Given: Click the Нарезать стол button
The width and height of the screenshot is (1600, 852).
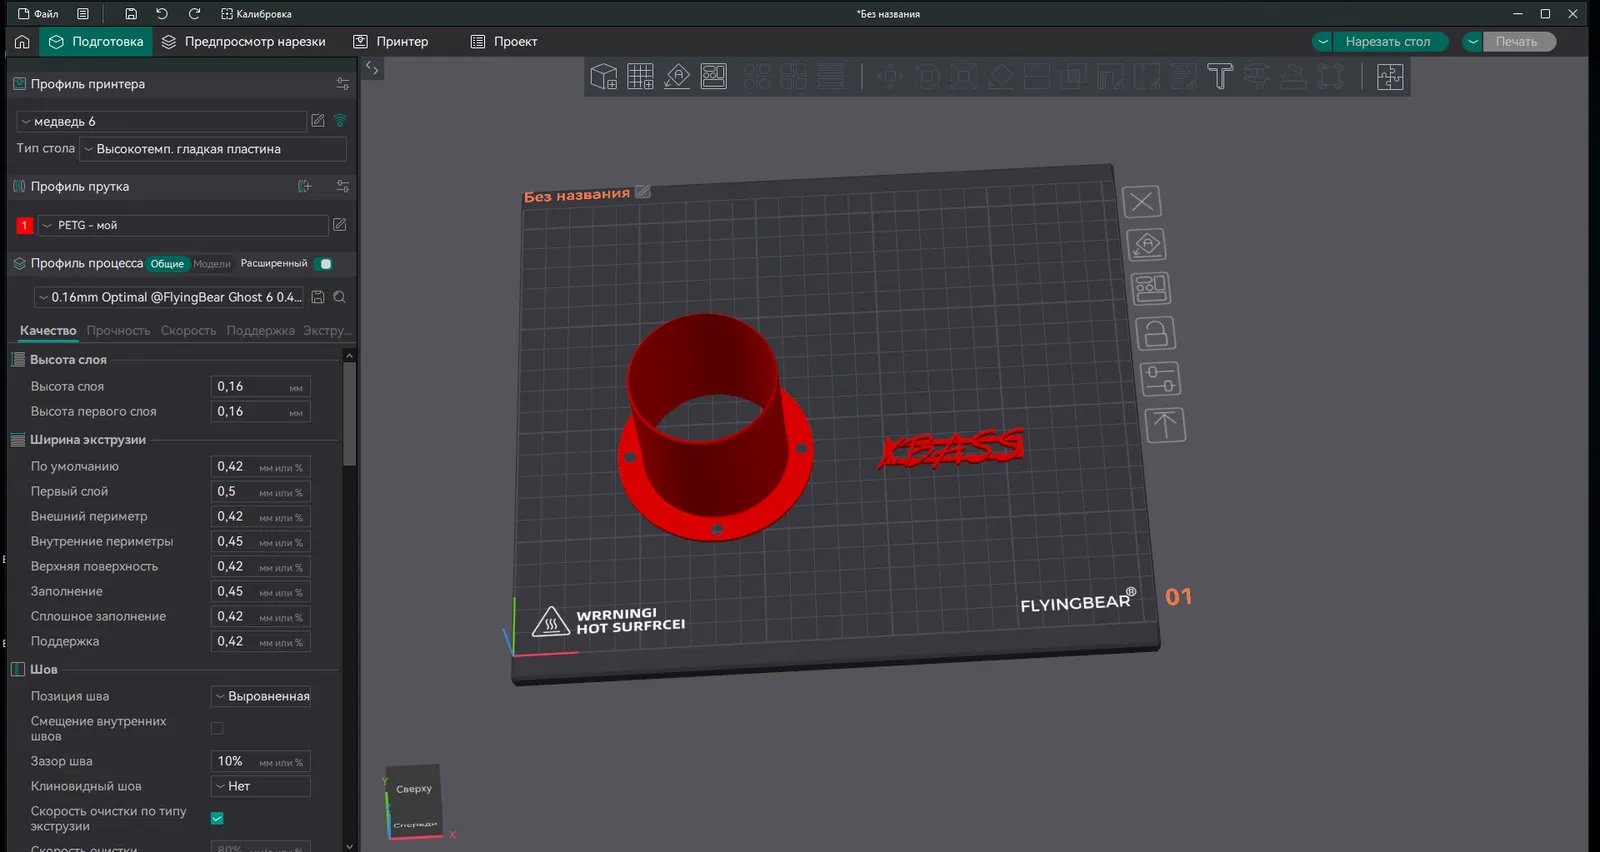Looking at the screenshot, I should [x=1387, y=42].
